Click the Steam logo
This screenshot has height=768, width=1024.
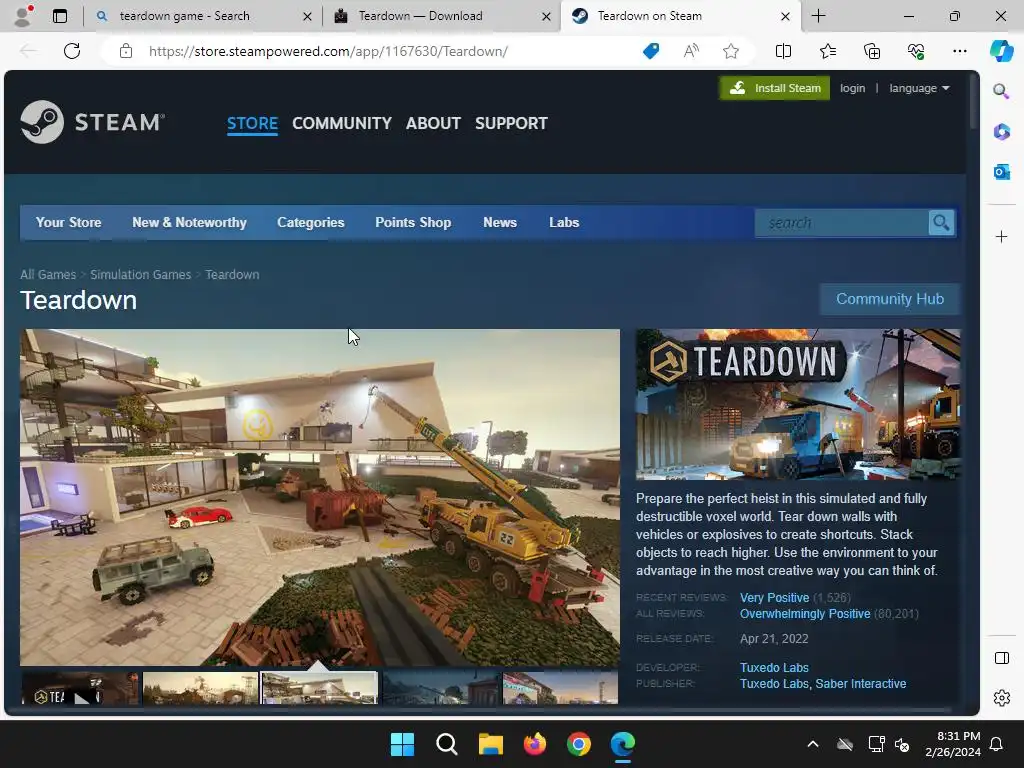click(92, 121)
